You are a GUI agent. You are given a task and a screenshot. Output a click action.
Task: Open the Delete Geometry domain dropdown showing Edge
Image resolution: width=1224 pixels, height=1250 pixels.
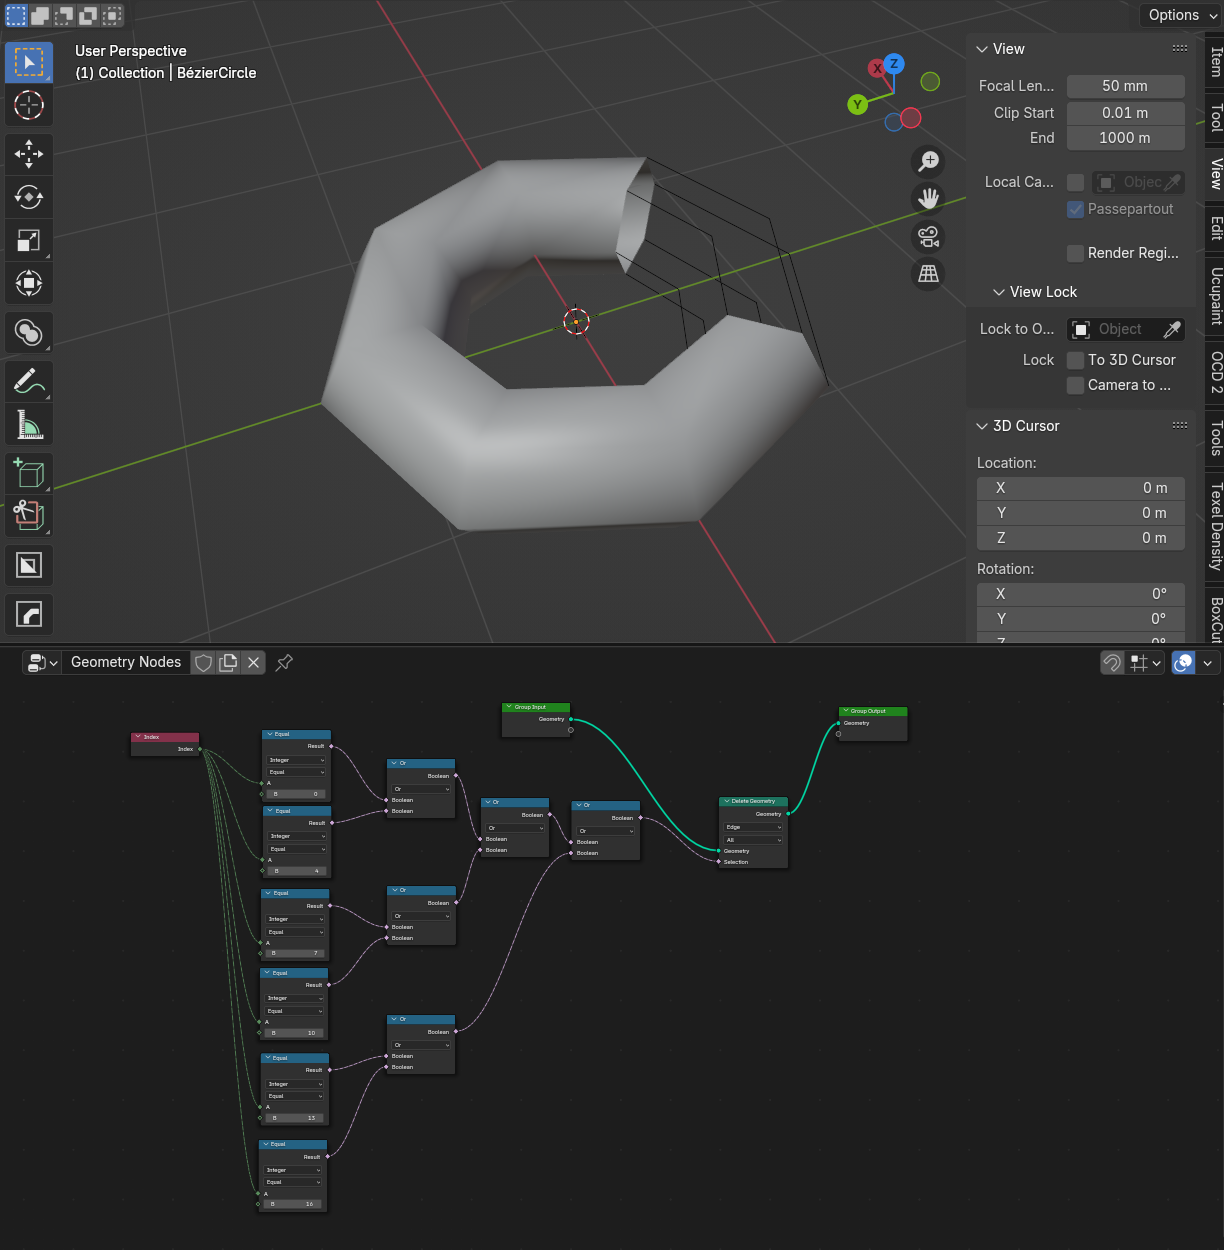[x=753, y=827]
